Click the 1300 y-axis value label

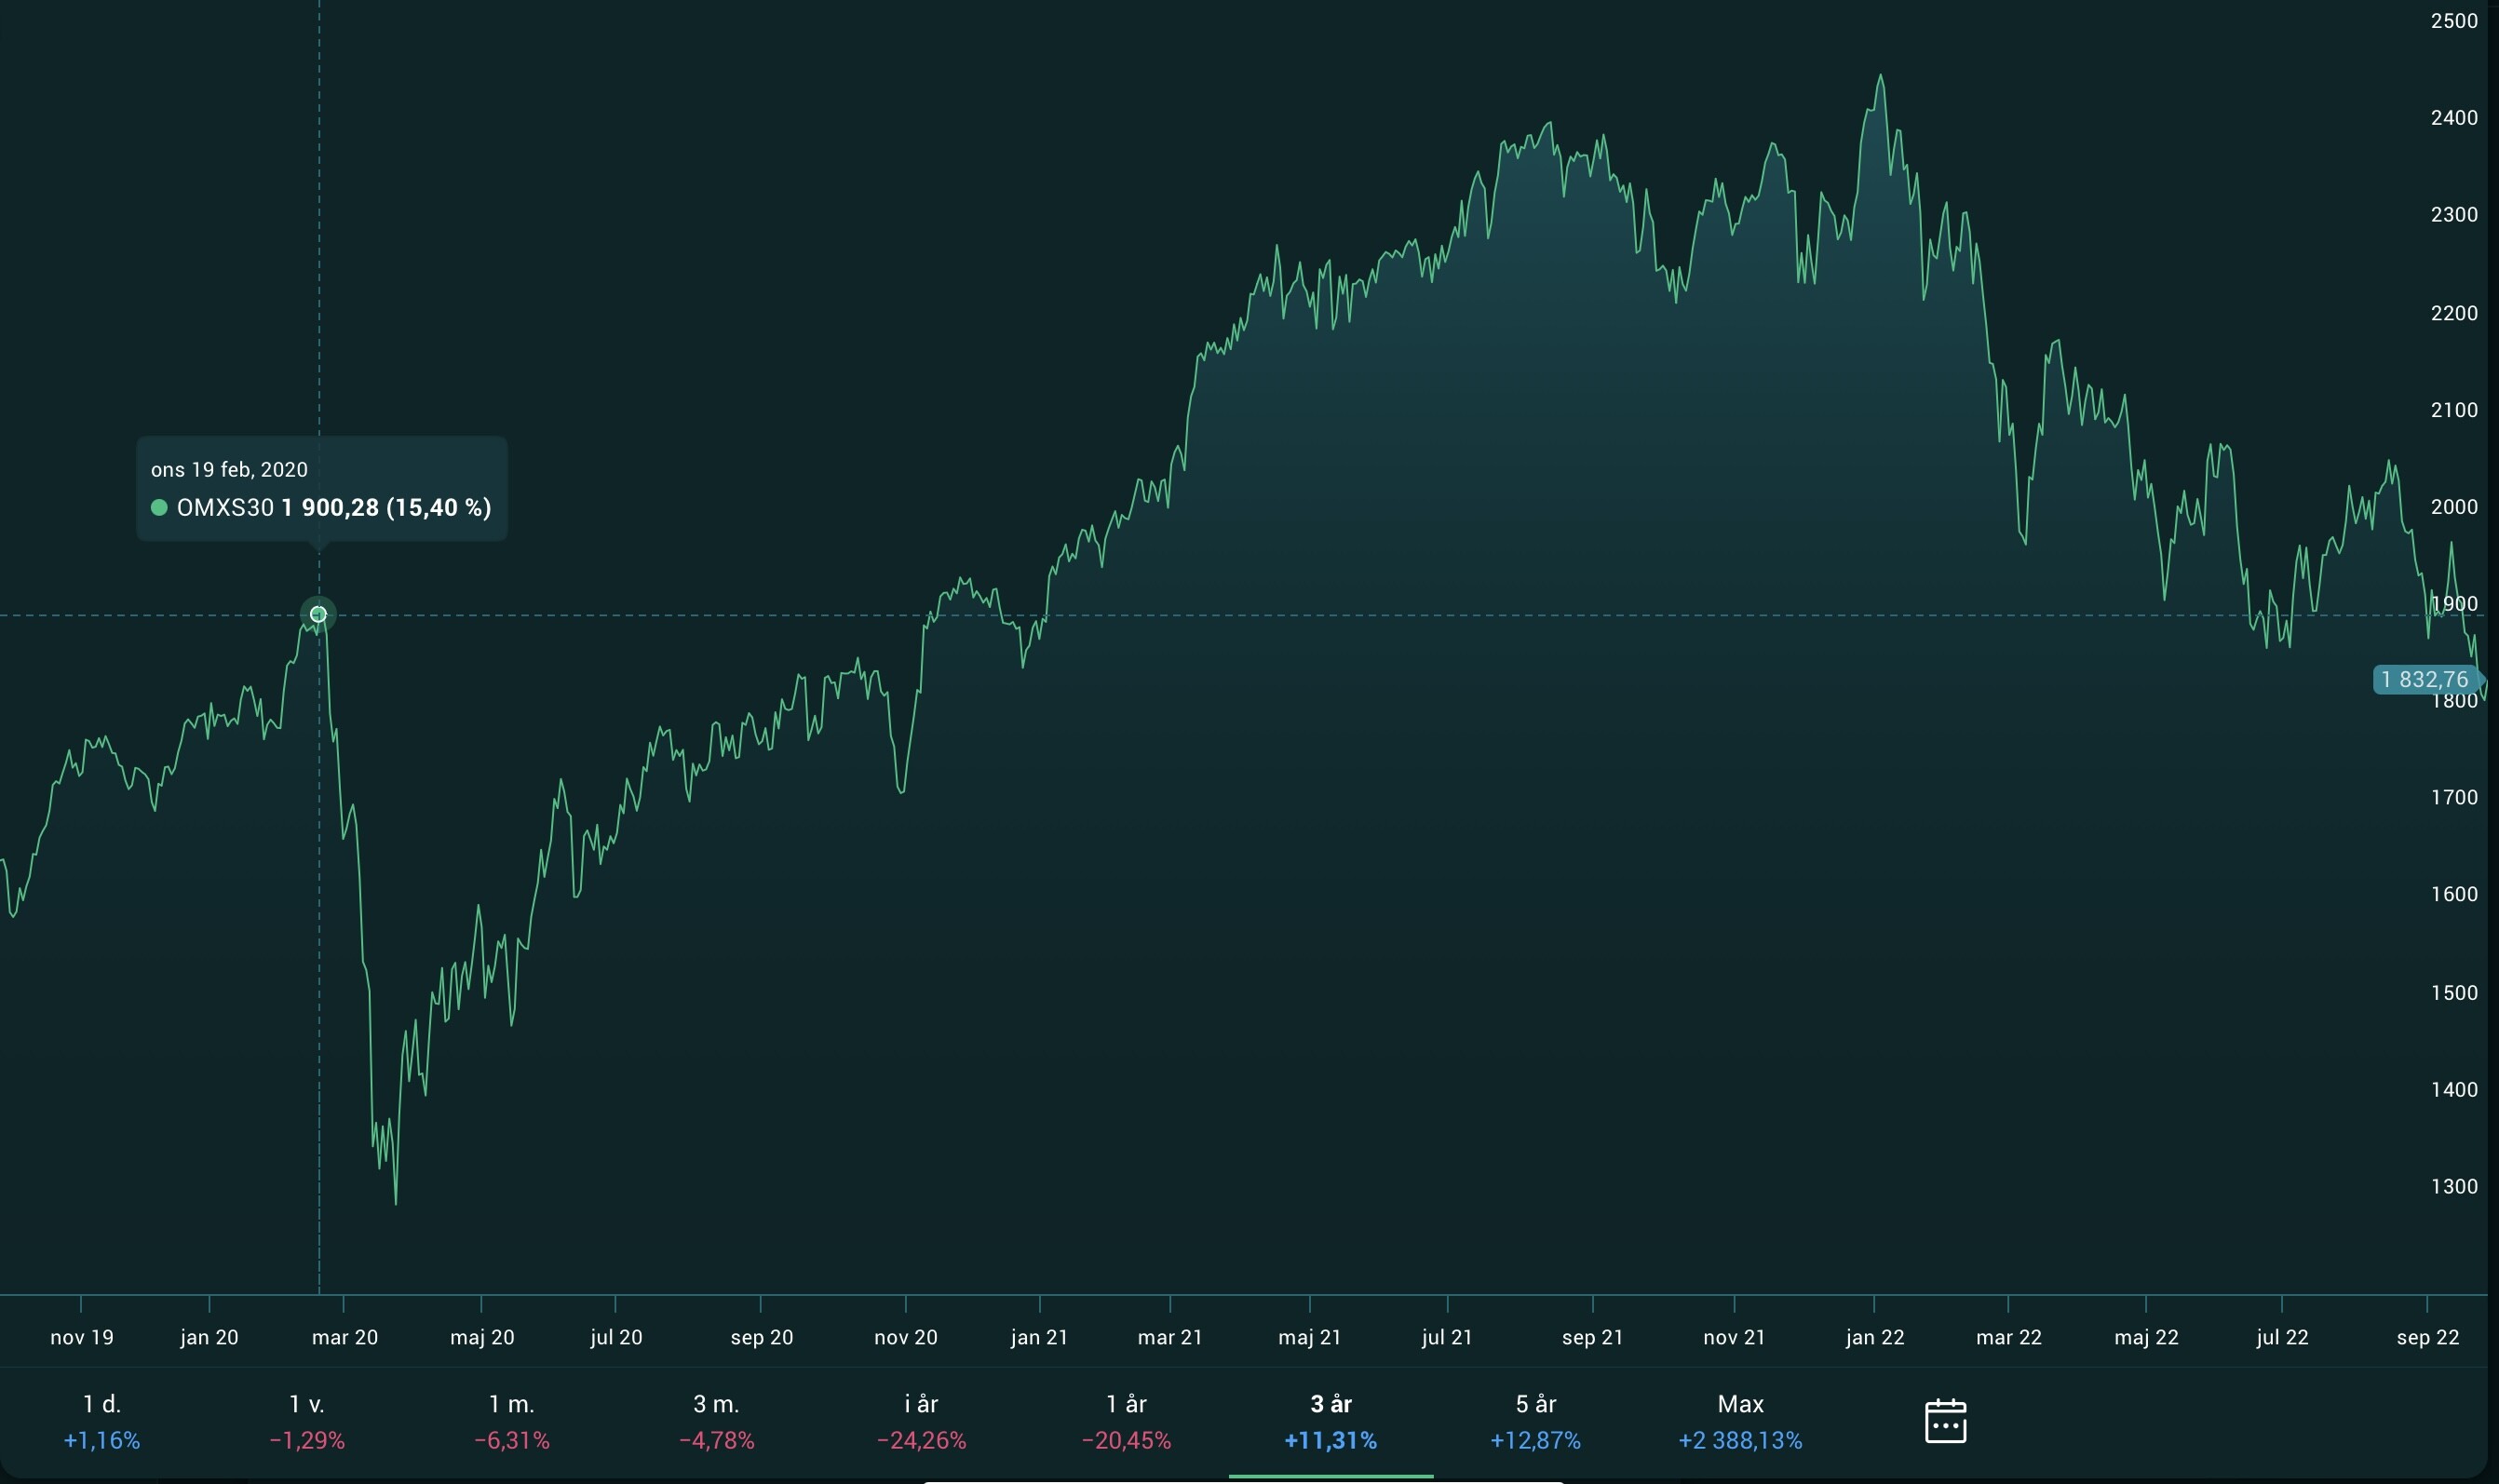point(2453,1187)
